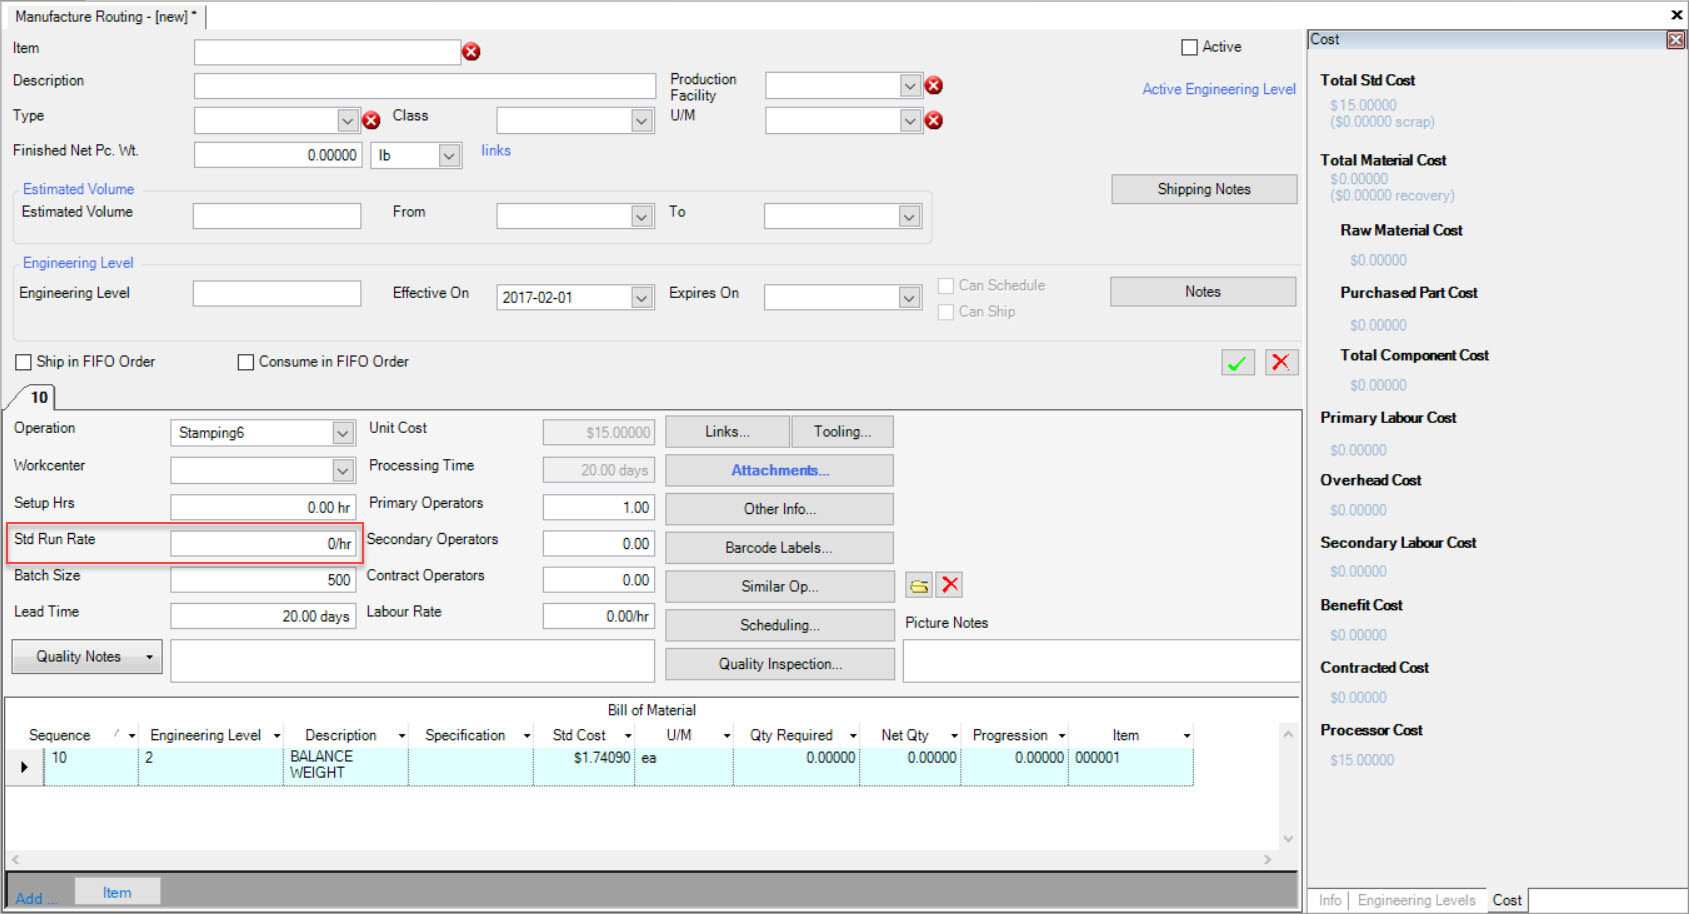Check Consume in FIFO Order
The height and width of the screenshot is (914, 1689).
[245, 362]
